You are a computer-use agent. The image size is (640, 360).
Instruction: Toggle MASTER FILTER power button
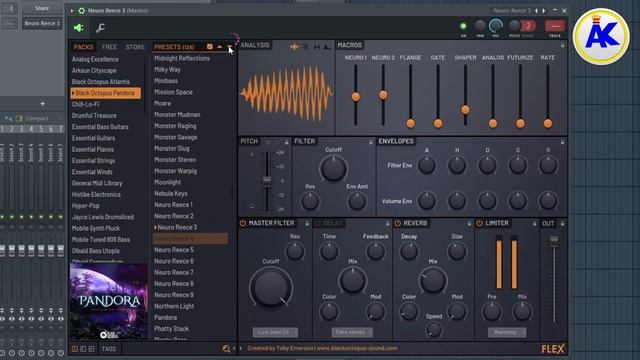click(x=243, y=223)
